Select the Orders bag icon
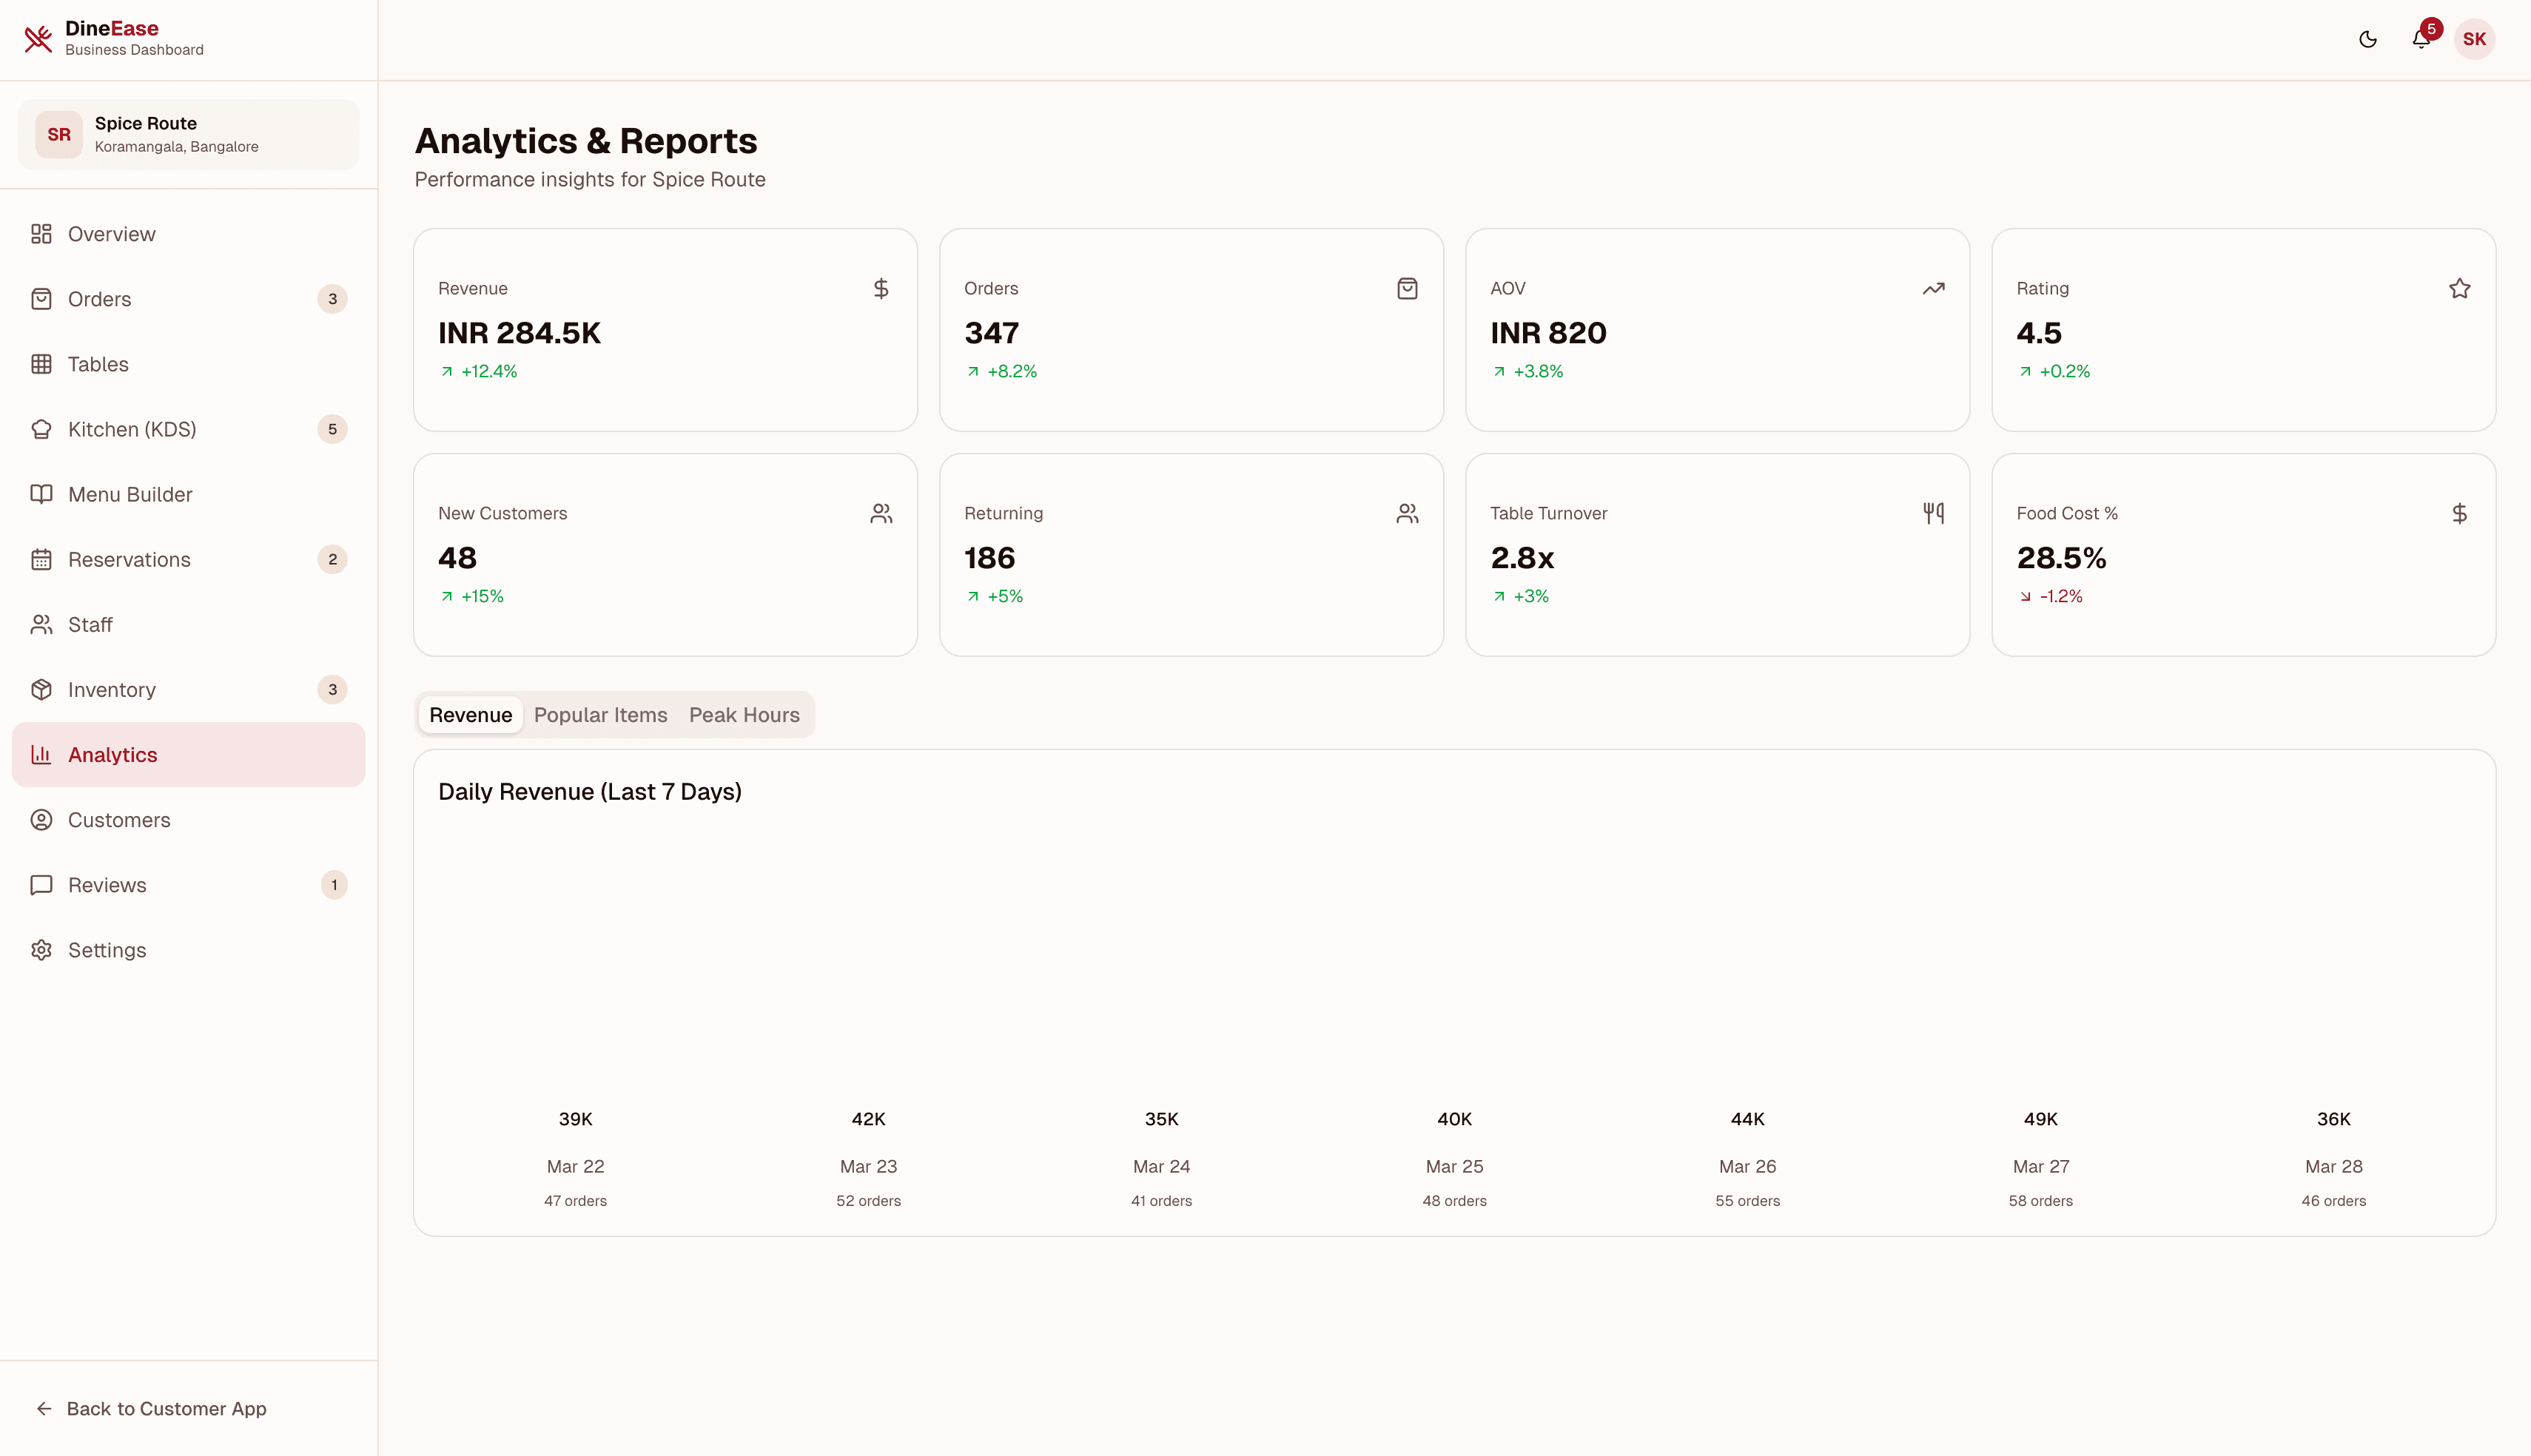Image resolution: width=2531 pixels, height=1456 pixels. point(41,298)
